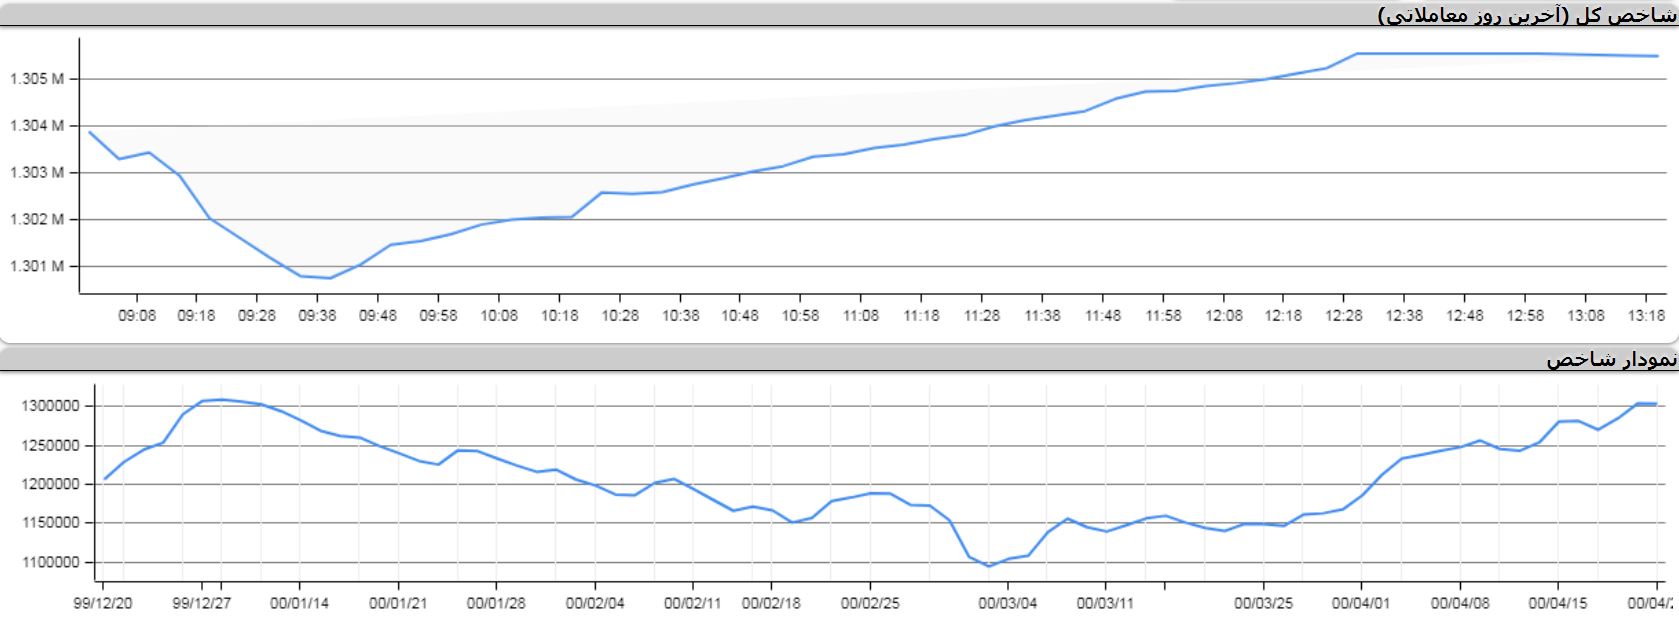Click the 1.301 M y-axis label
The width and height of the screenshot is (1679, 634).
coord(37,266)
